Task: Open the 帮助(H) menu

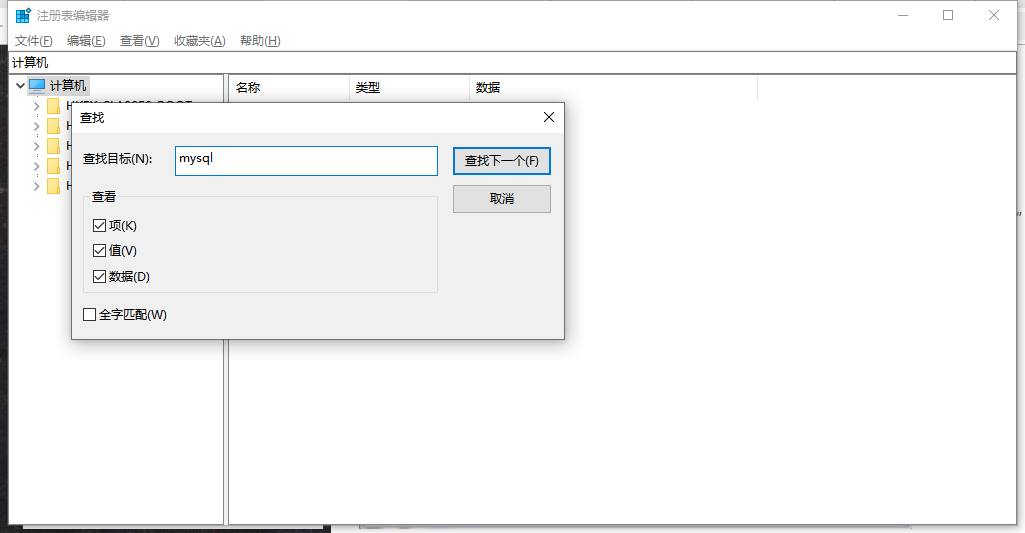Action: pos(260,41)
